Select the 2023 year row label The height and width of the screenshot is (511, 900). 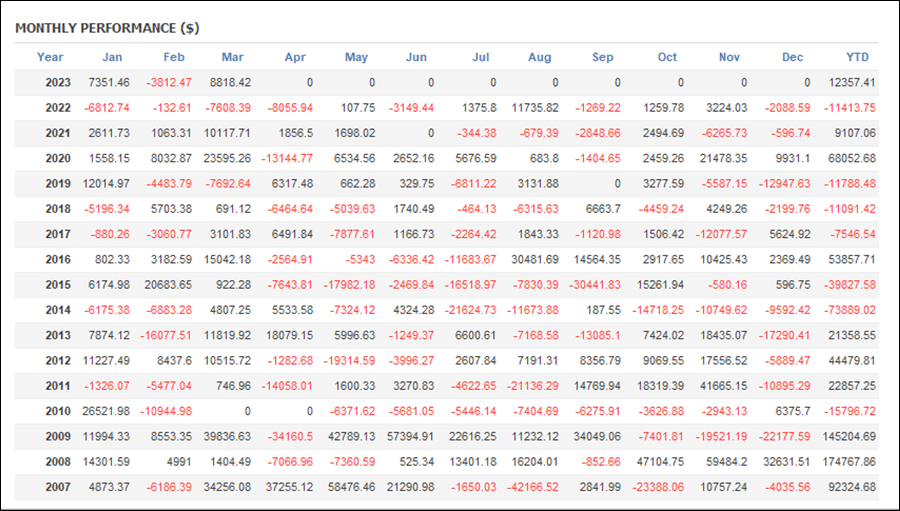(58, 82)
